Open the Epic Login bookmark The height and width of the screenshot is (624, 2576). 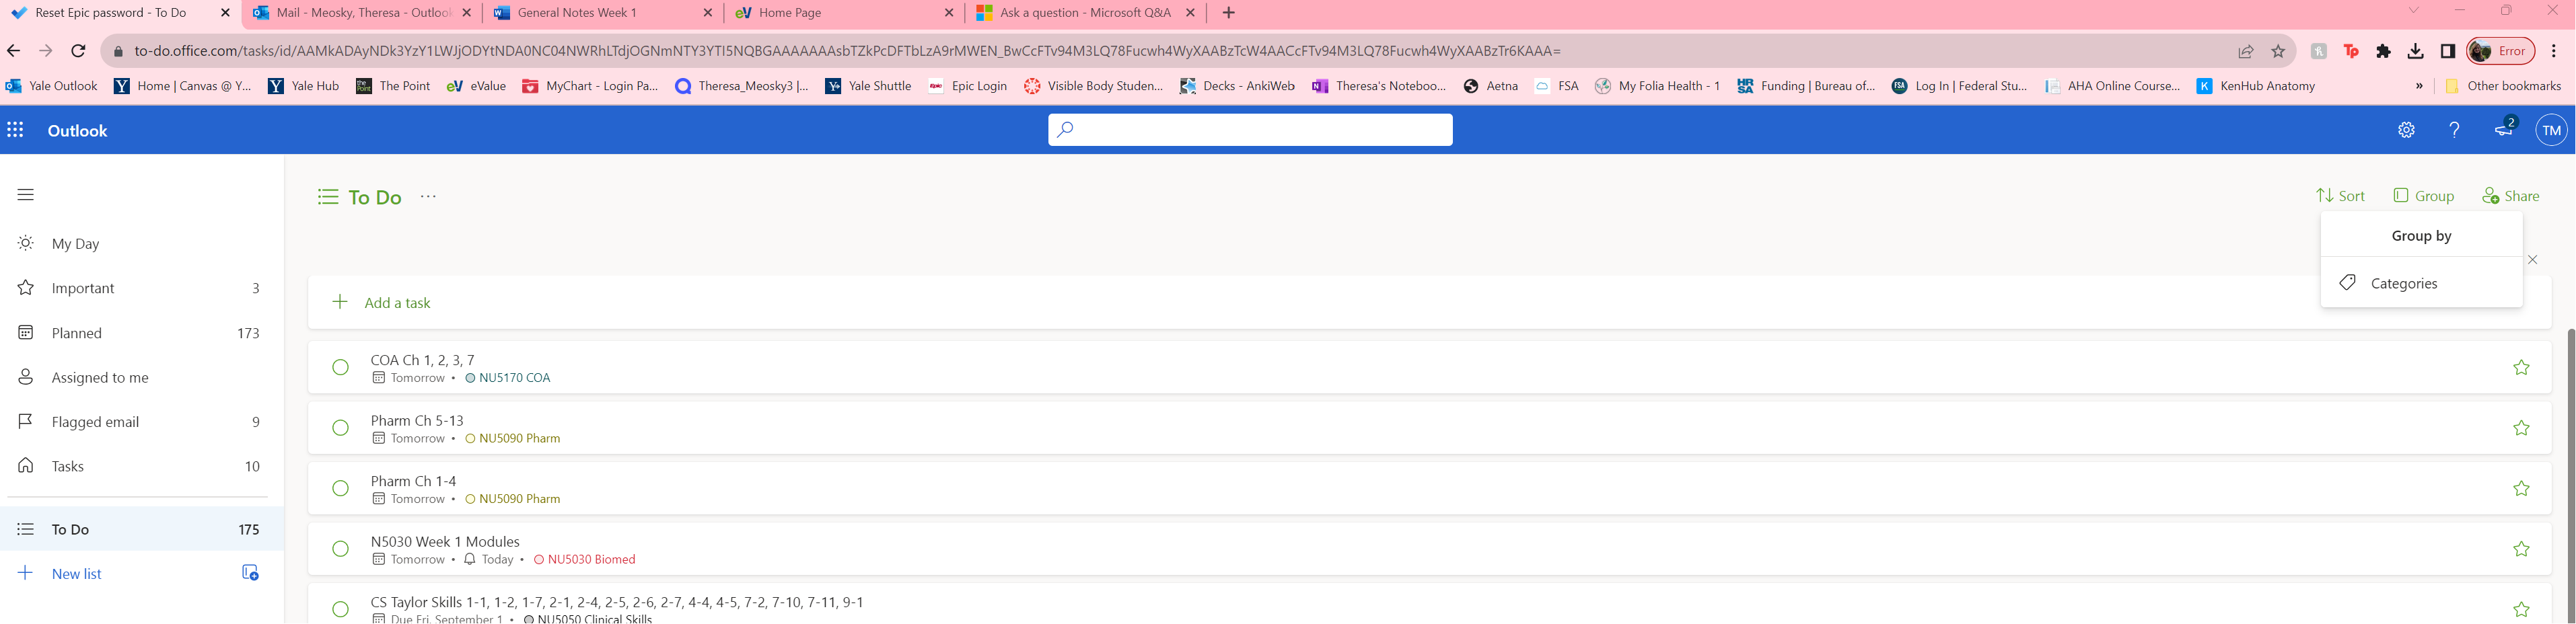(967, 86)
